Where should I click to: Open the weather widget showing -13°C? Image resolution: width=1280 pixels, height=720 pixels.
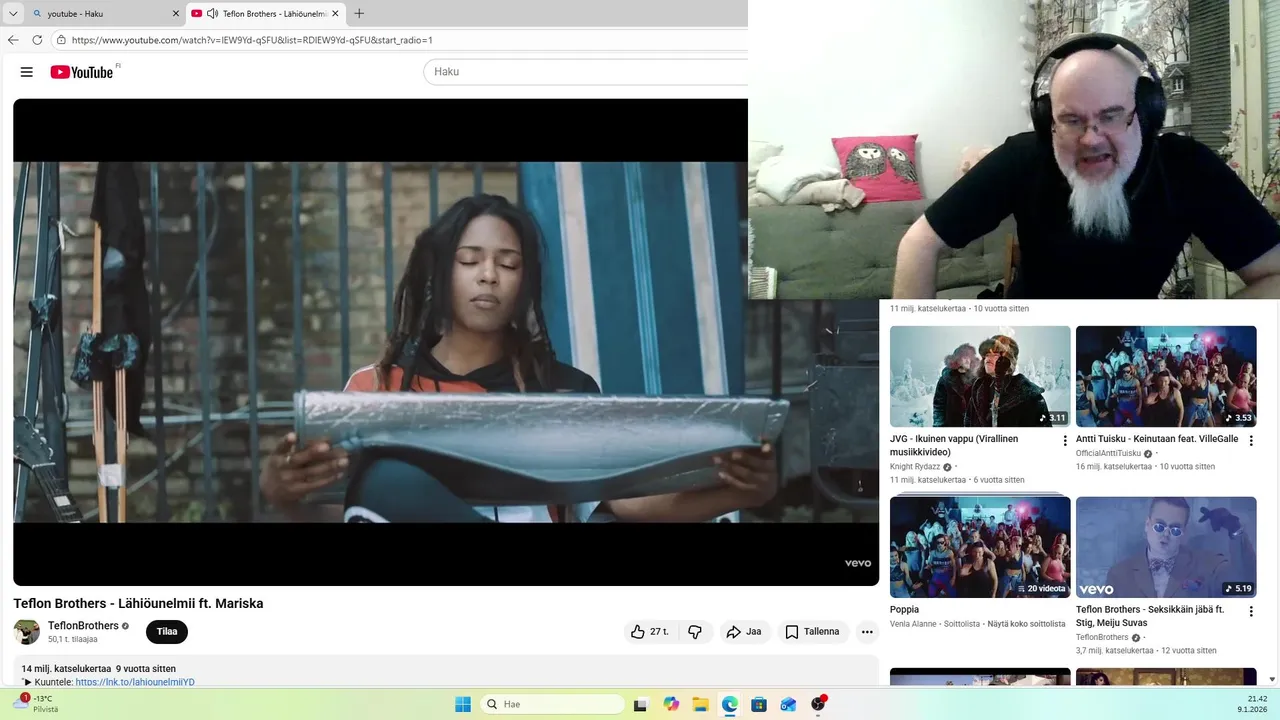pyautogui.click(x=35, y=704)
